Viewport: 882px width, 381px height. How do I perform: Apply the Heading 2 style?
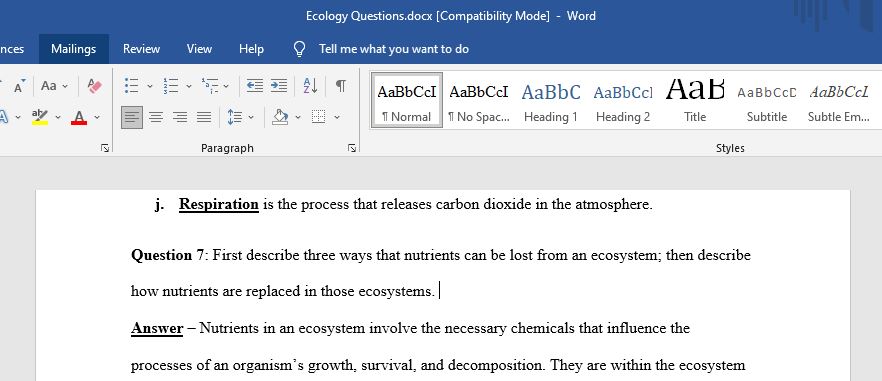[623, 100]
